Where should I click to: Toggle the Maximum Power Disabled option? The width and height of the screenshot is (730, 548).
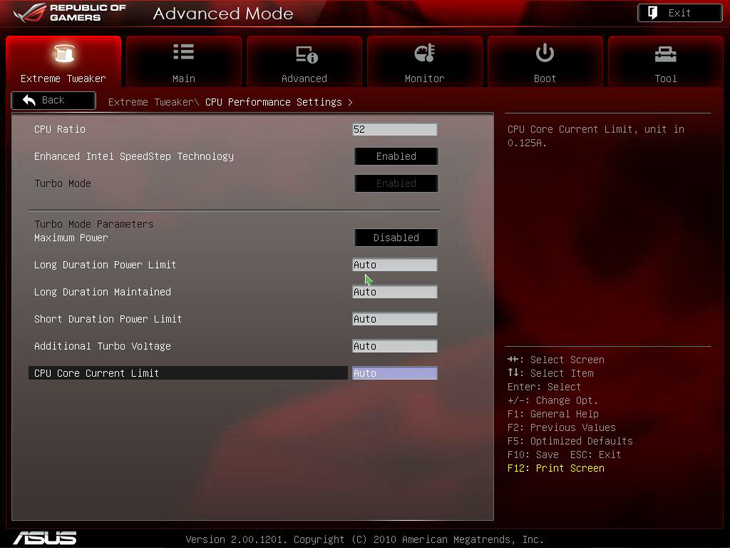point(396,238)
